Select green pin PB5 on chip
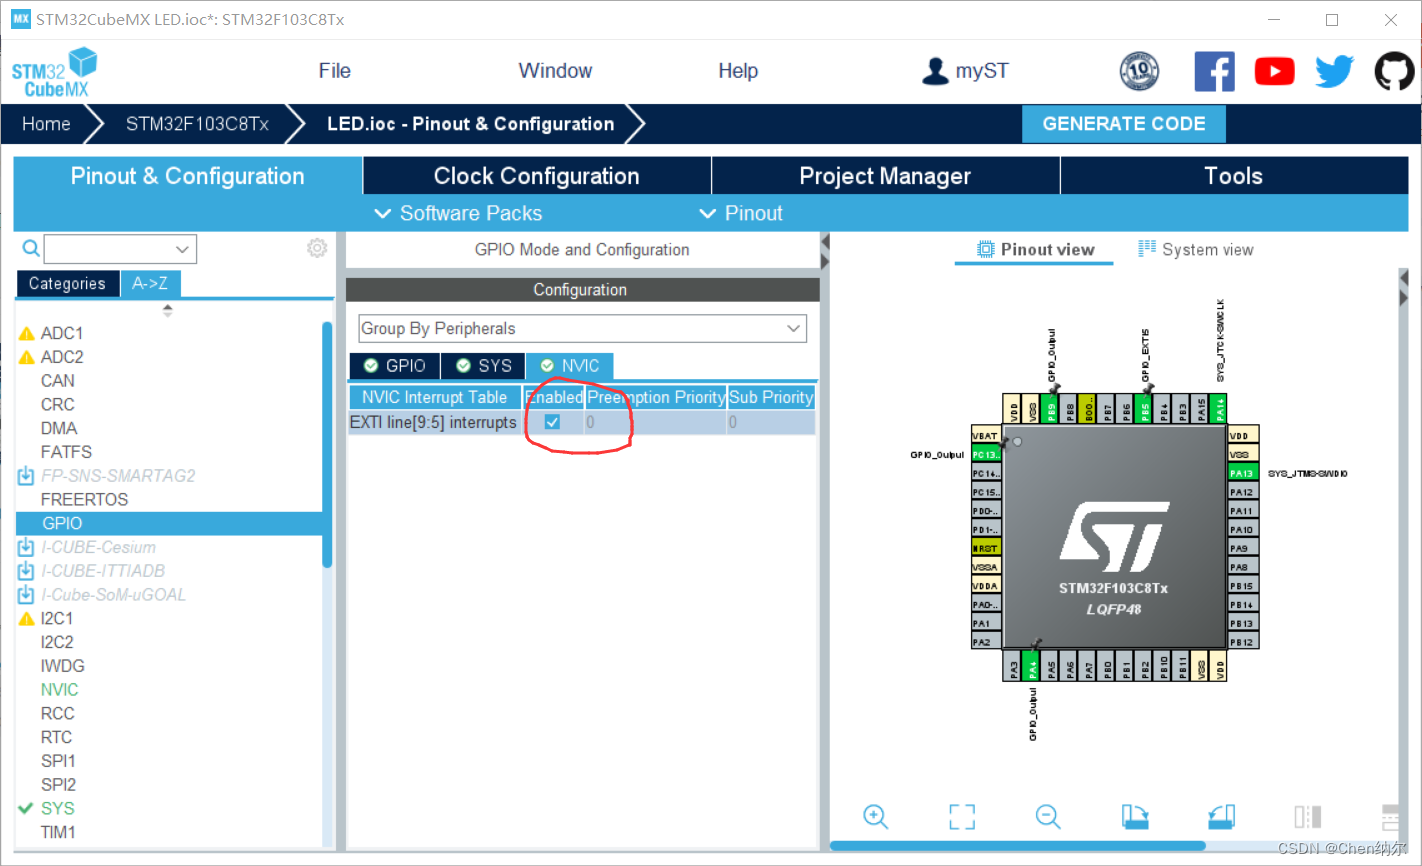 [x=1145, y=408]
